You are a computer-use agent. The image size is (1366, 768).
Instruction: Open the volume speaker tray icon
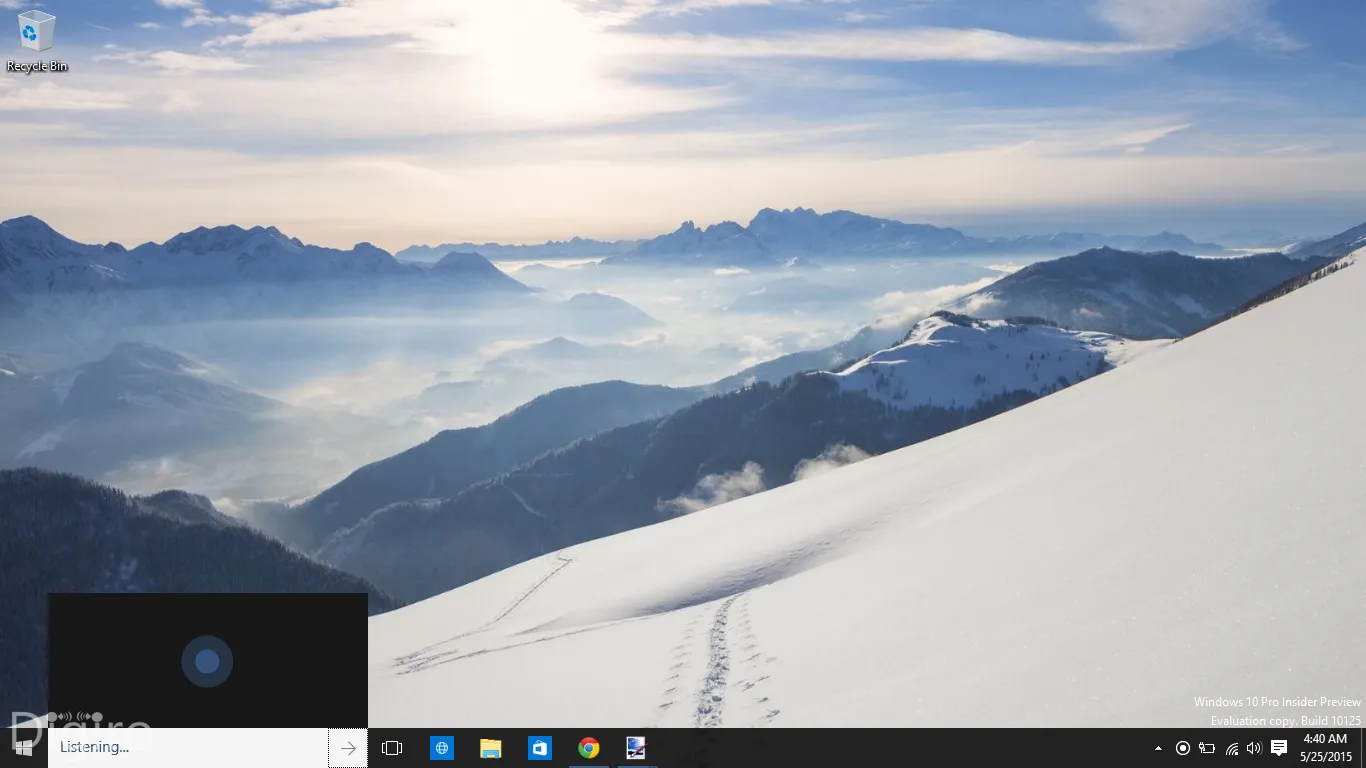click(1255, 748)
